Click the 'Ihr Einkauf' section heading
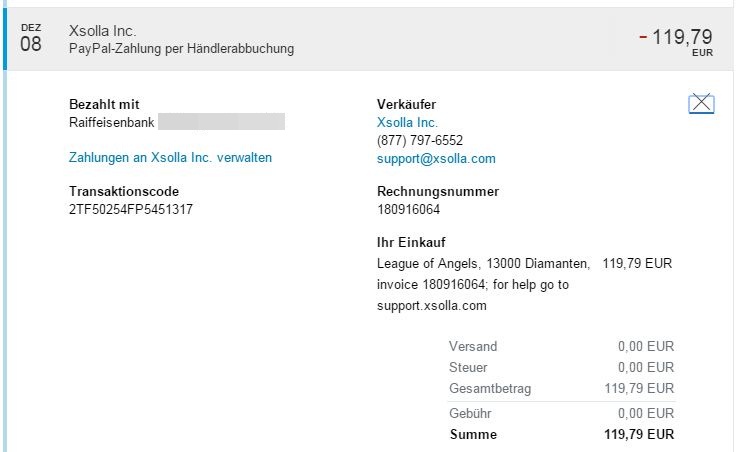The width and height of the screenshot is (740, 452). [x=411, y=243]
